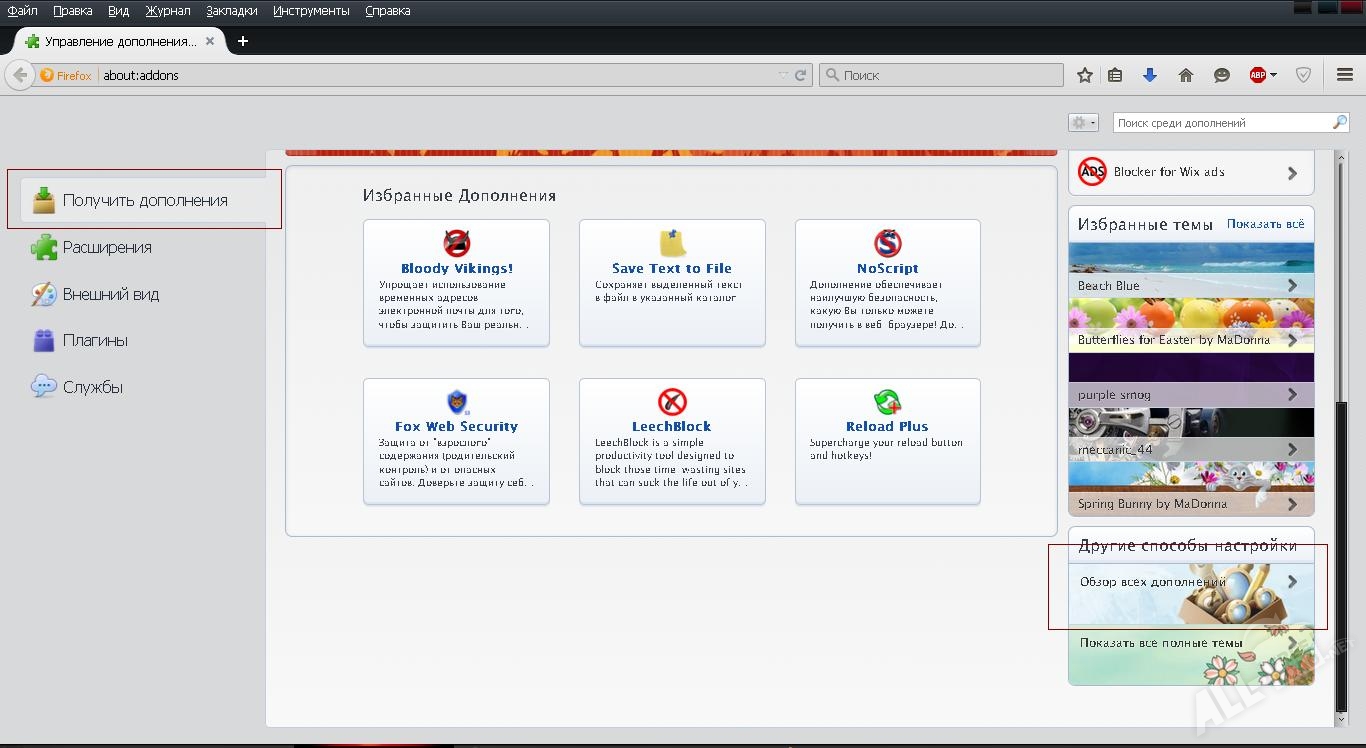
Task: Click the Beach Blue theme thumbnail
Action: (x=1191, y=270)
